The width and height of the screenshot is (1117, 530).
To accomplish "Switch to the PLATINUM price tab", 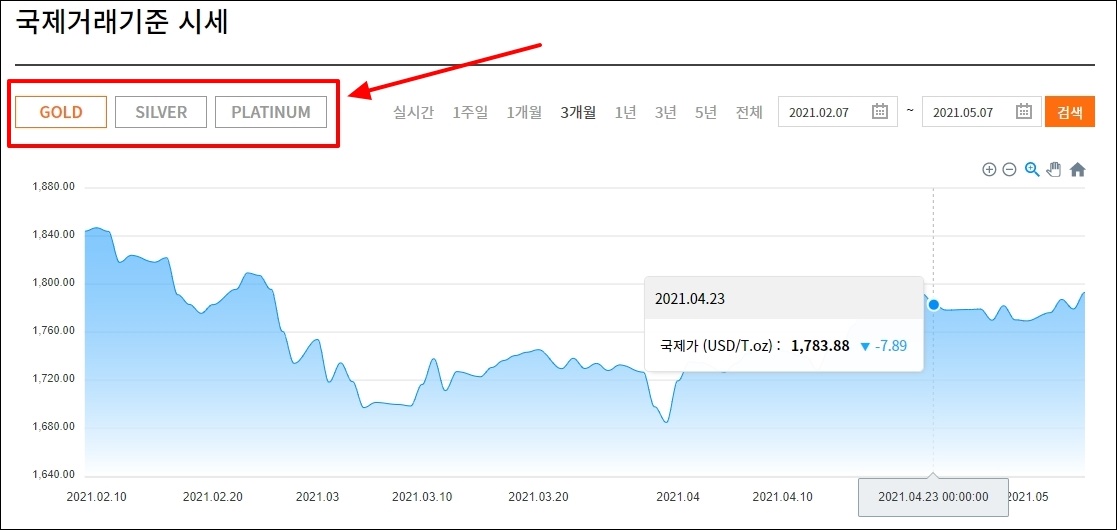I will pyautogui.click(x=271, y=112).
